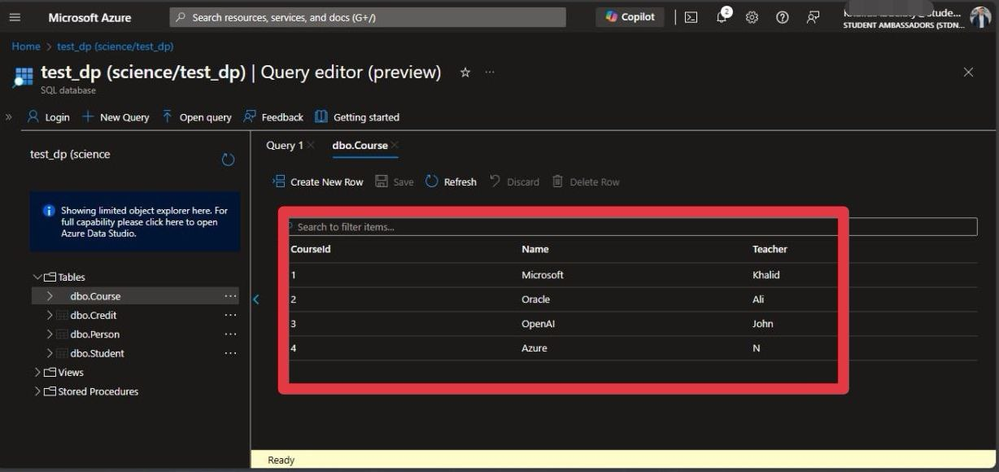This screenshot has height=472, width=999.
Task: Create a New Query
Action: tap(115, 117)
